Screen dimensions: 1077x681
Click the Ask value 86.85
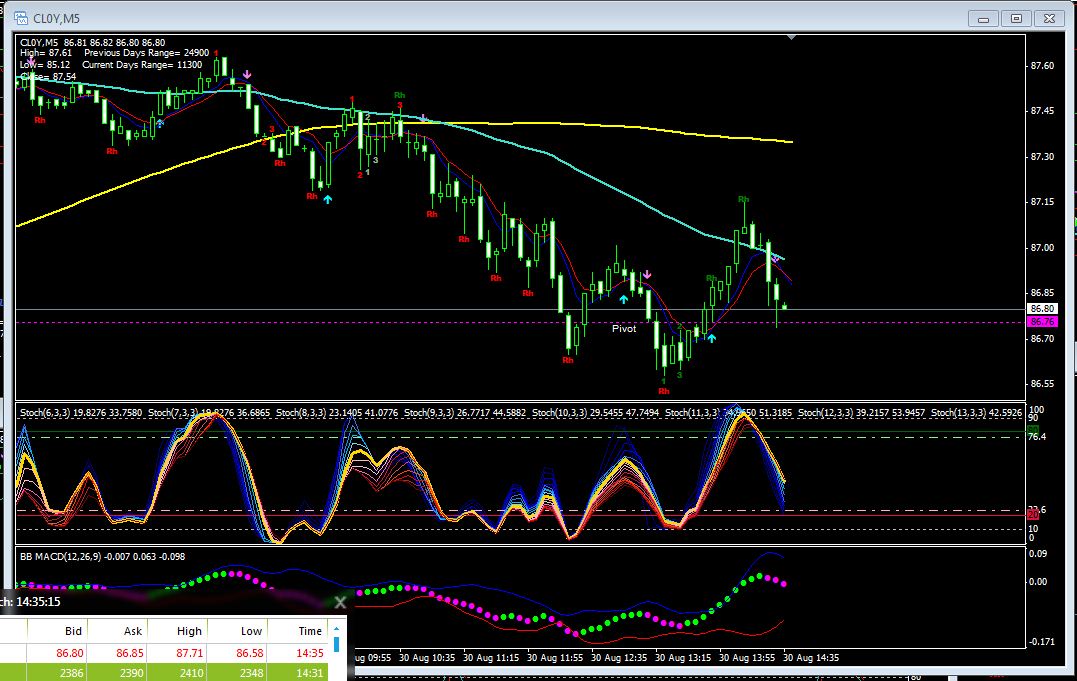[x=130, y=653]
